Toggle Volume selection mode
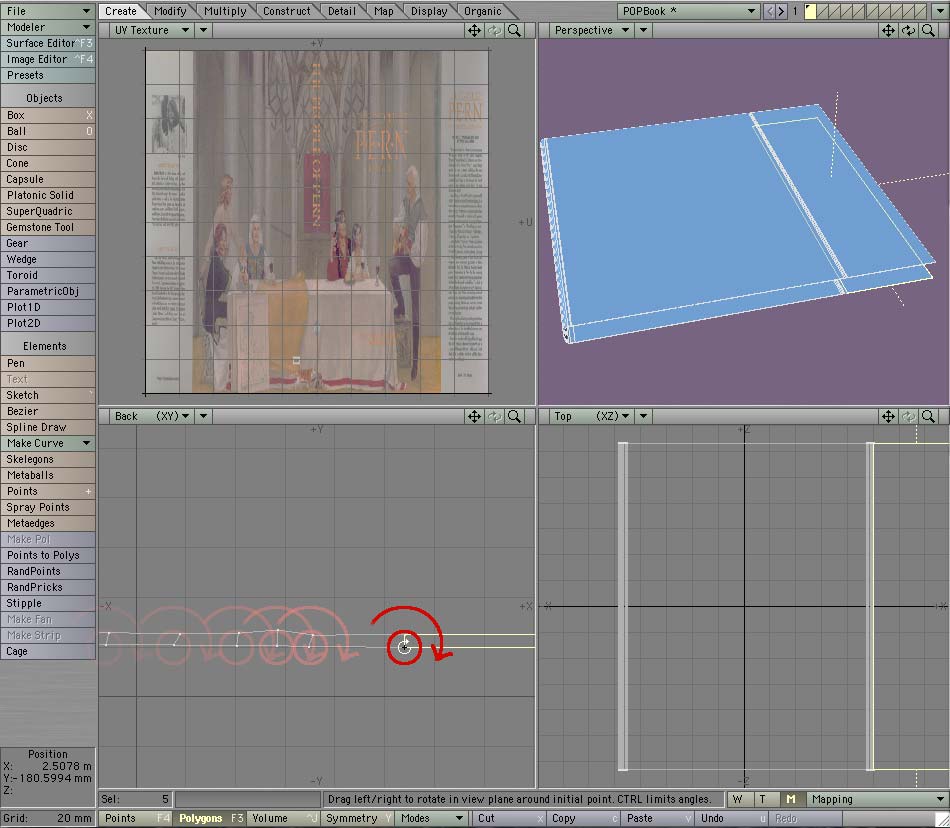The height and width of the screenshot is (828, 950). (284, 818)
